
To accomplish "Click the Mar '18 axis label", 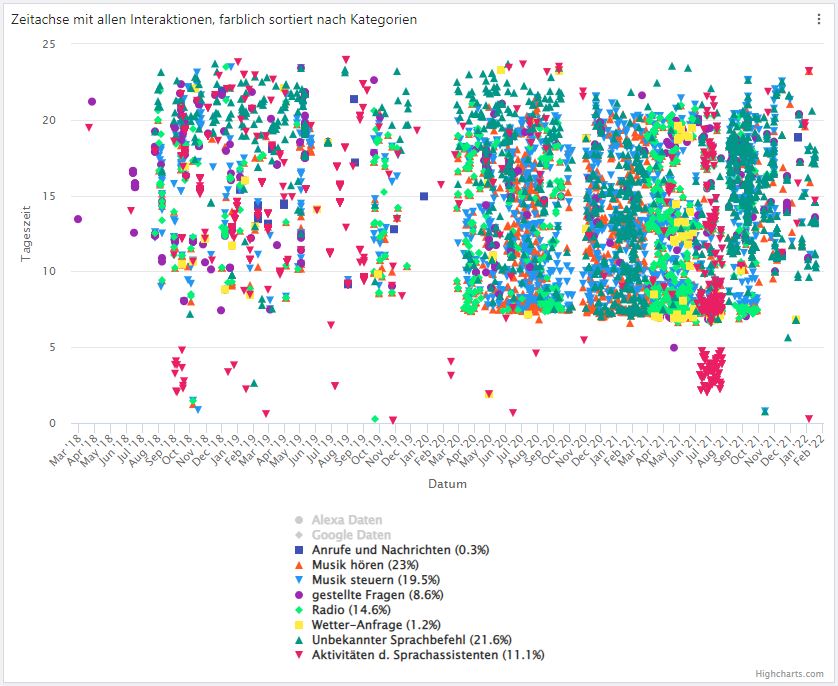I will click(66, 449).
